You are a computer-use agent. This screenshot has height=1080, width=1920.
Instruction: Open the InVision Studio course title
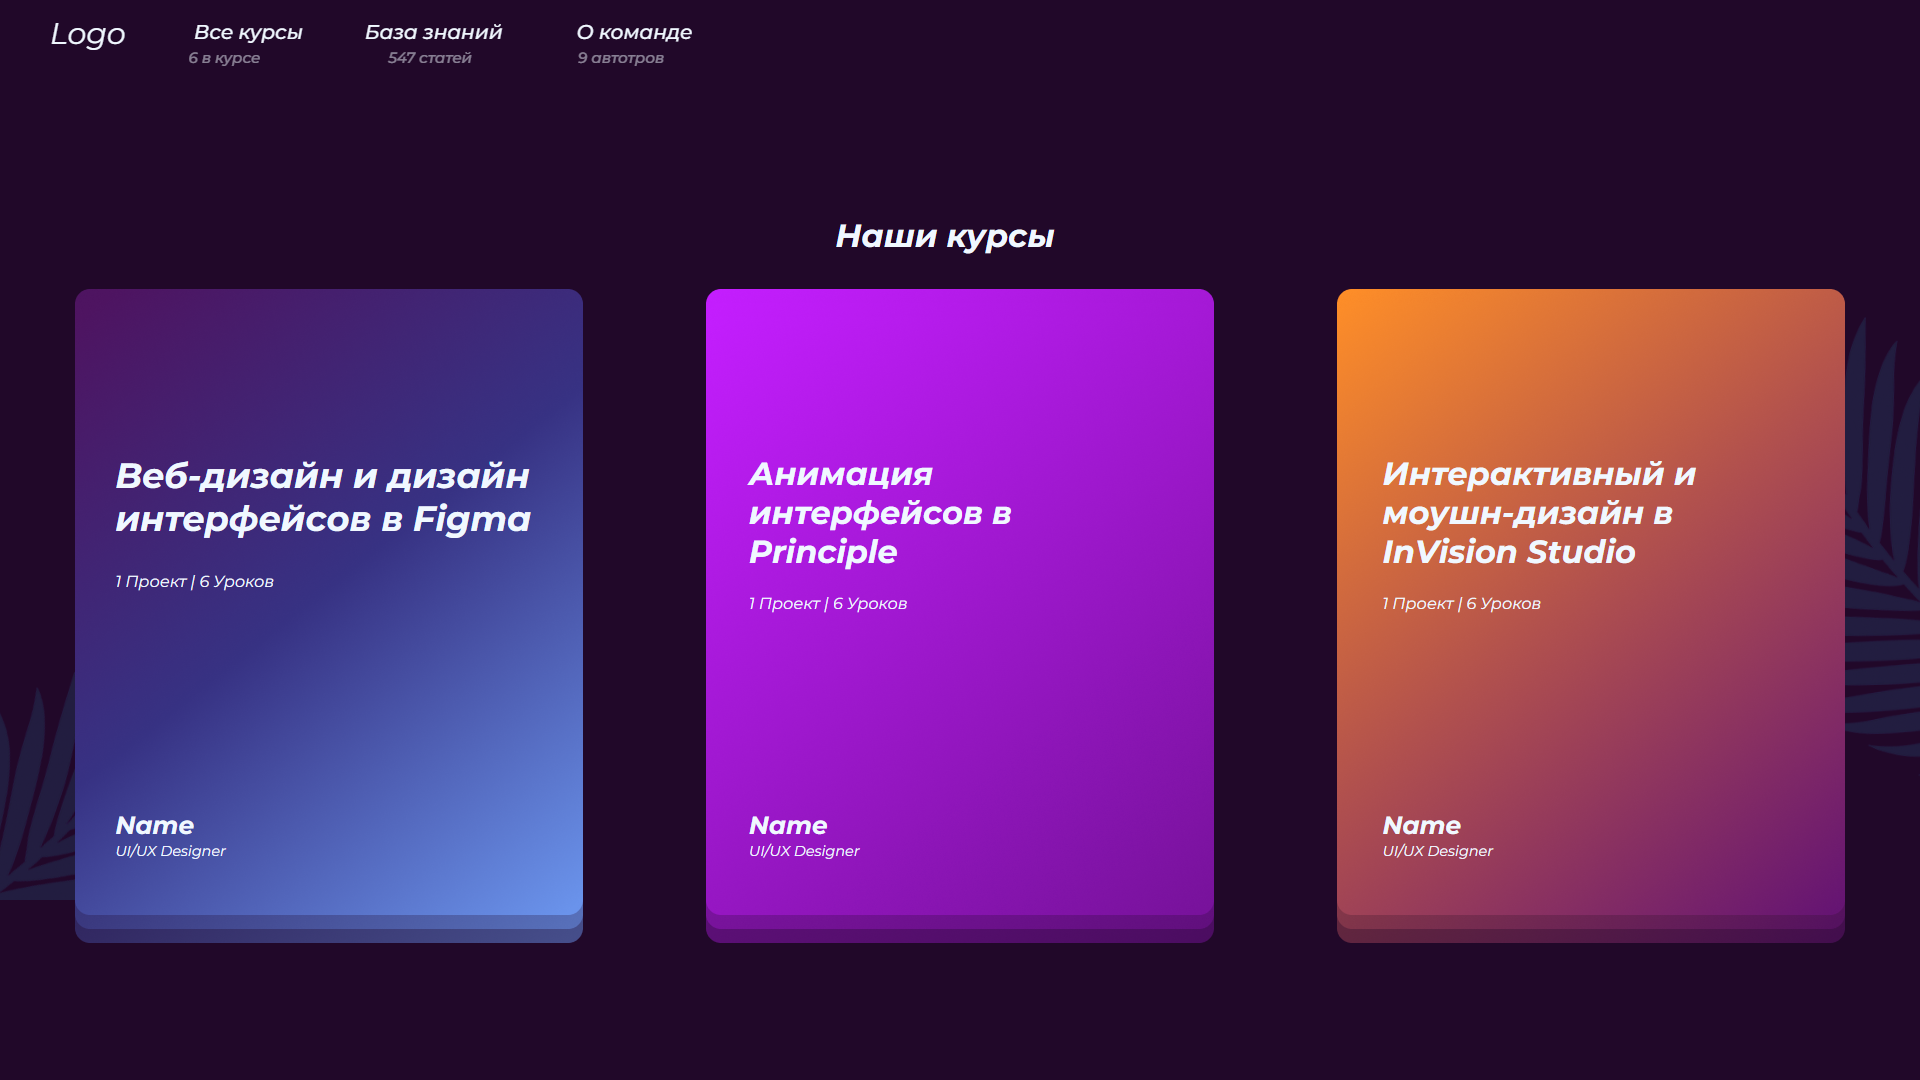[x=1539, y=513]
